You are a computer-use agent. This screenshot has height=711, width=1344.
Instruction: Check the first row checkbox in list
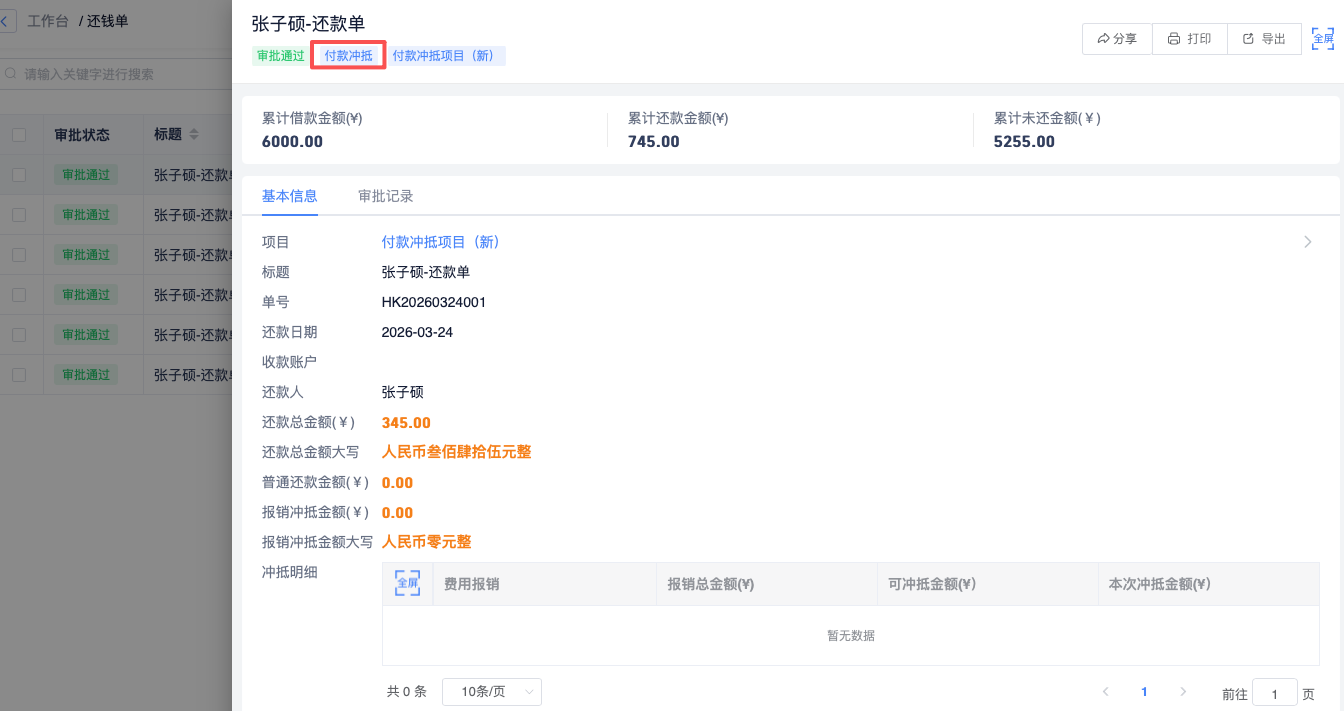19,175
